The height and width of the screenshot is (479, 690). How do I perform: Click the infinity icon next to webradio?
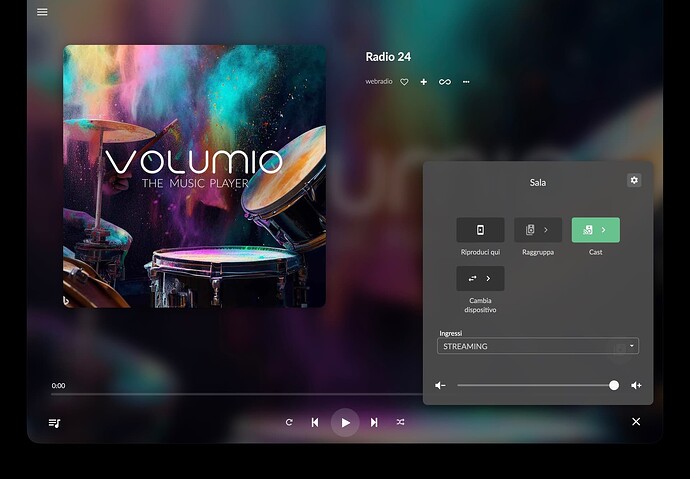(x=445, y=82)
